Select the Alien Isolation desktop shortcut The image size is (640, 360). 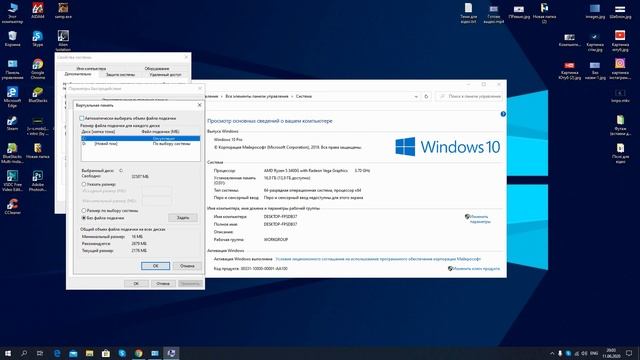pos(63,40)
